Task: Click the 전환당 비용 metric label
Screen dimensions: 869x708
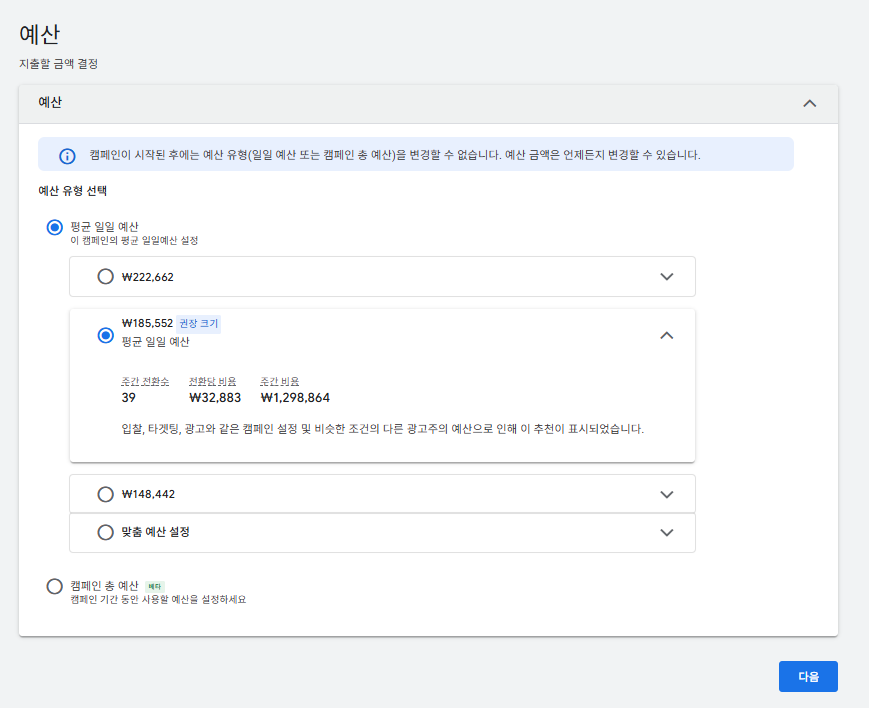Action: pyautogui.click(x=215, y=381)
